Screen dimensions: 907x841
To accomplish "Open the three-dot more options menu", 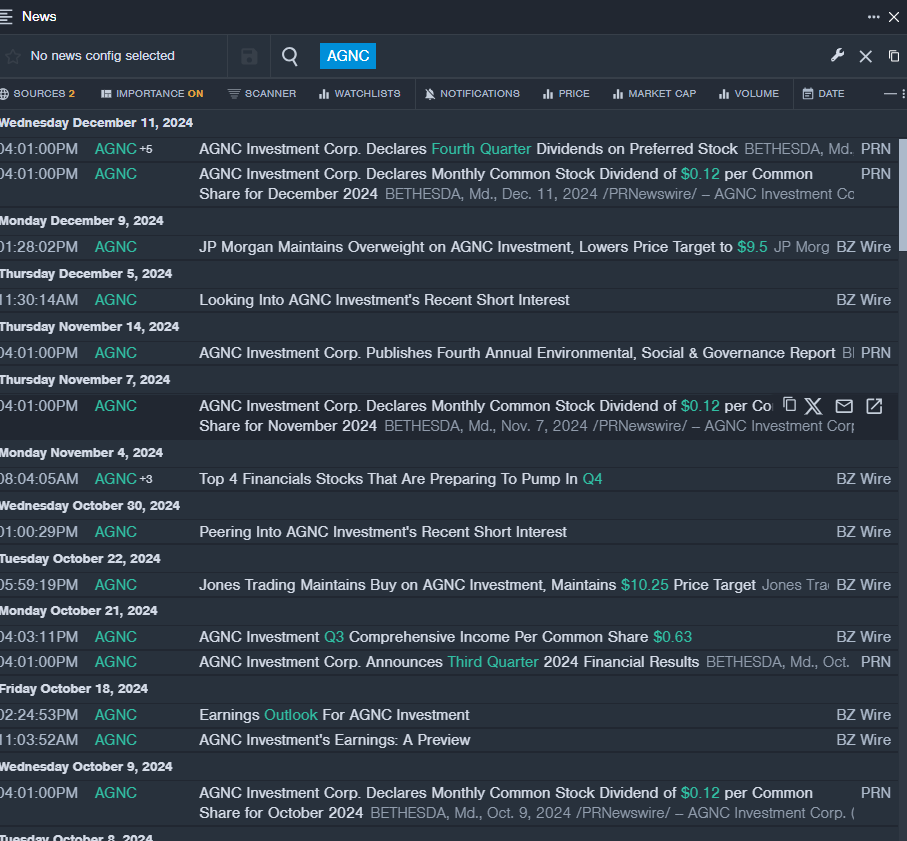I will tap(873, 17).
